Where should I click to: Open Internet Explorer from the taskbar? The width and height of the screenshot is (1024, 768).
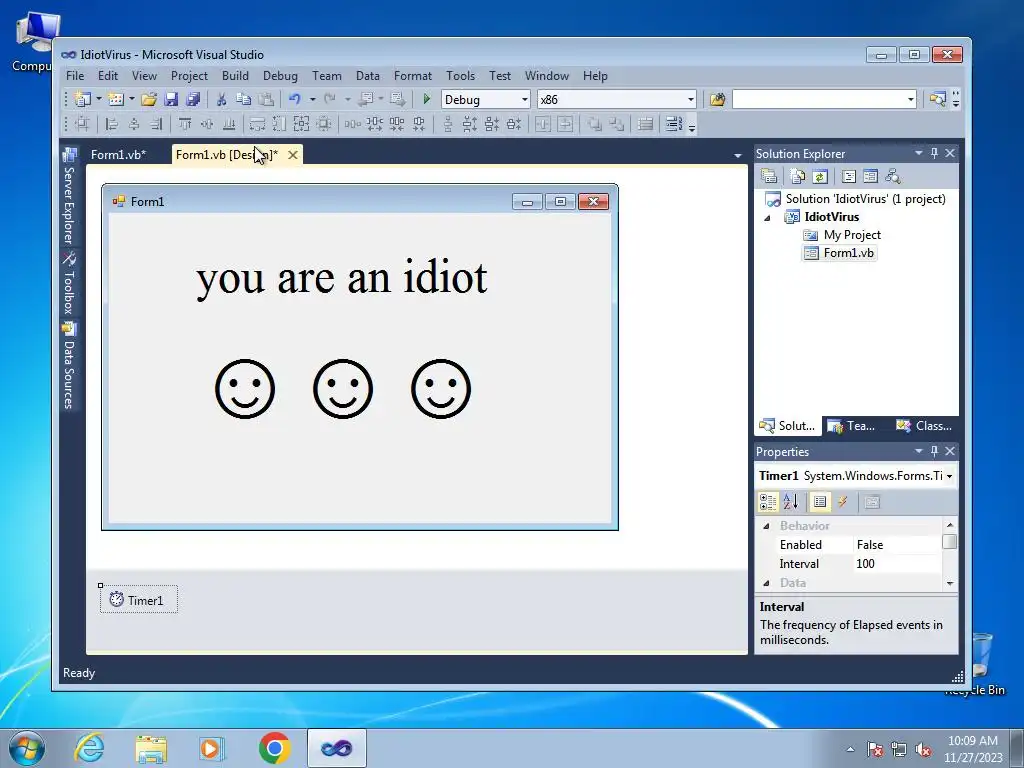pyautogui.click(x=89, y=748)
